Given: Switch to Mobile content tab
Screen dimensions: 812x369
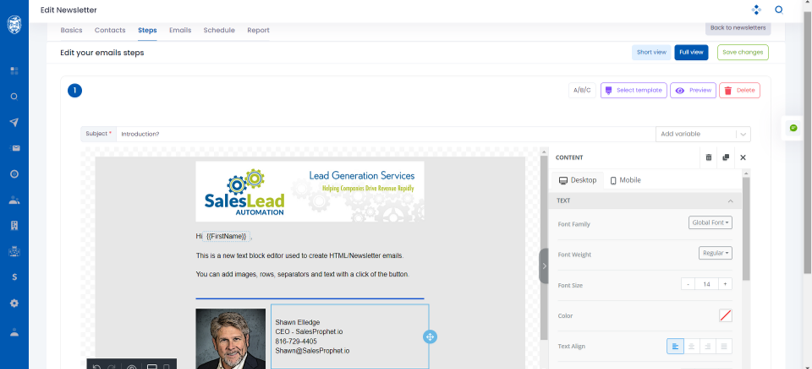Looking at the screenshot, I should [625, 180].
